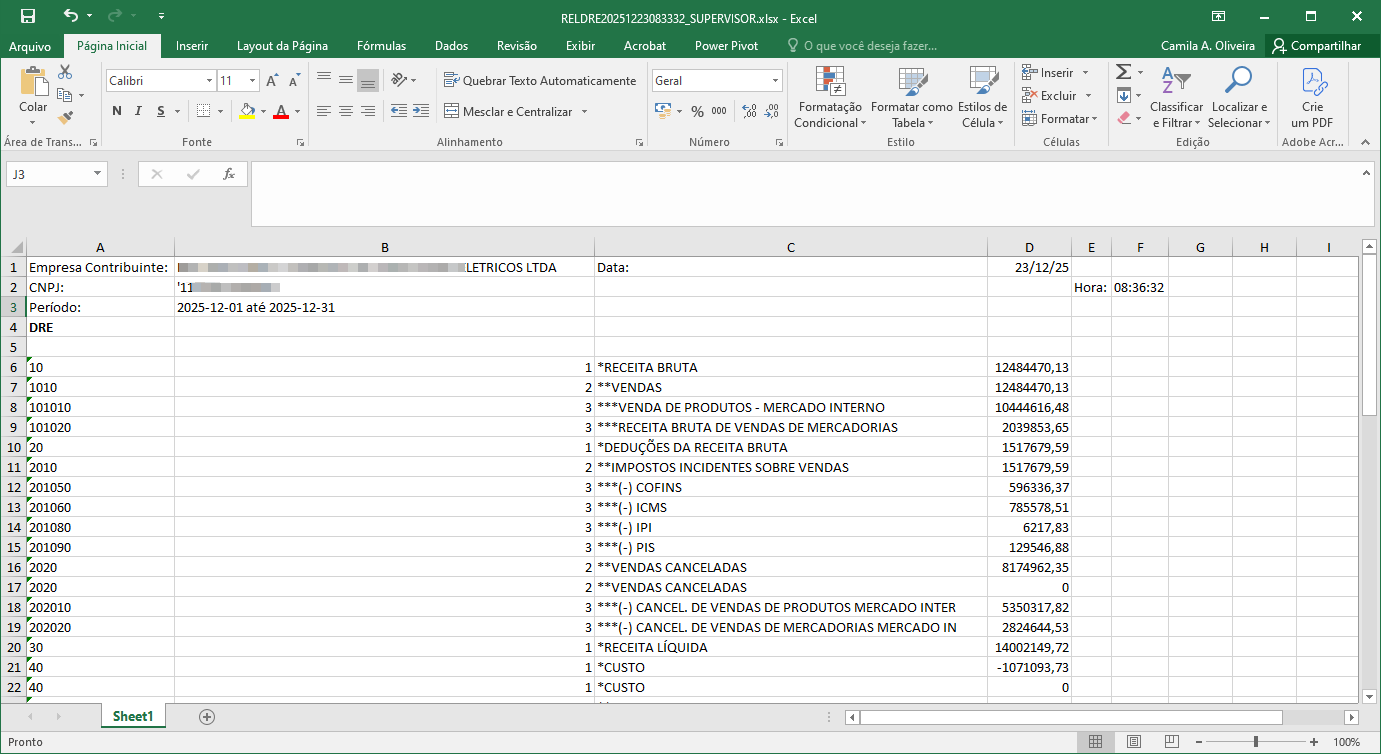Click the Compartilhar button
The width and height of the screenshot is (1381, 754).
[1317, 46]
